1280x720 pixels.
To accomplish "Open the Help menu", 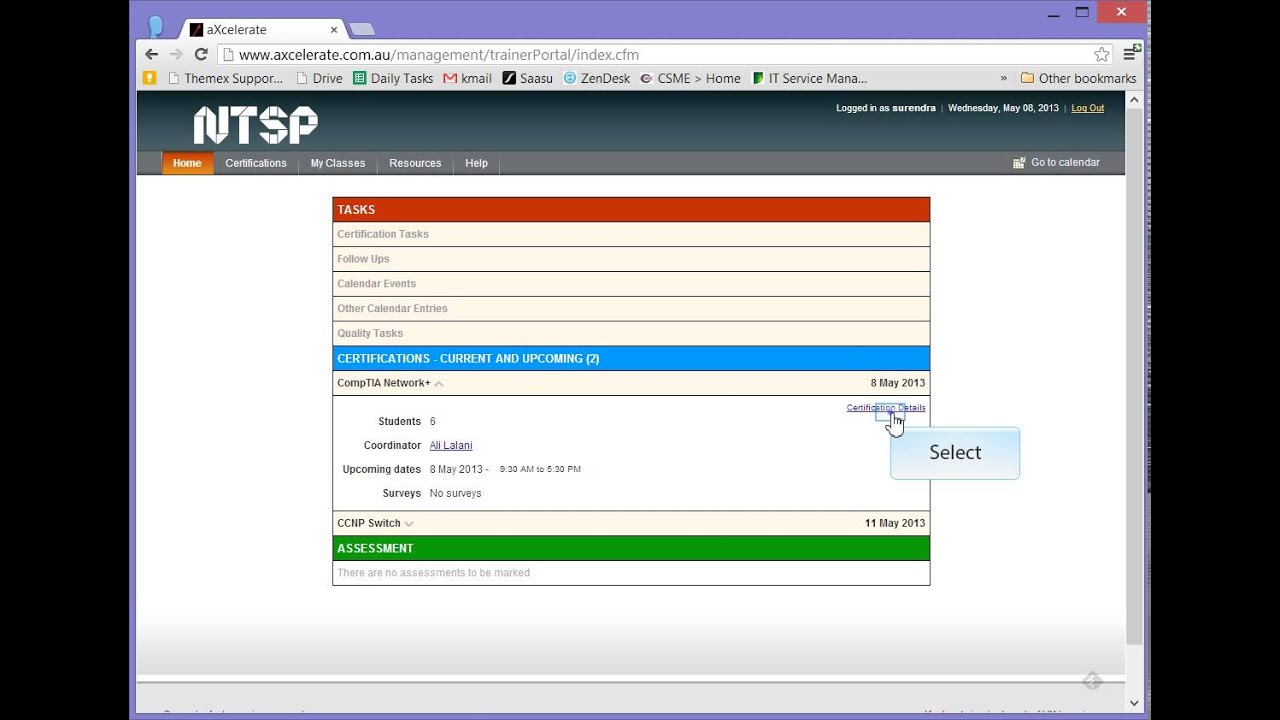I will pos(476,163).
